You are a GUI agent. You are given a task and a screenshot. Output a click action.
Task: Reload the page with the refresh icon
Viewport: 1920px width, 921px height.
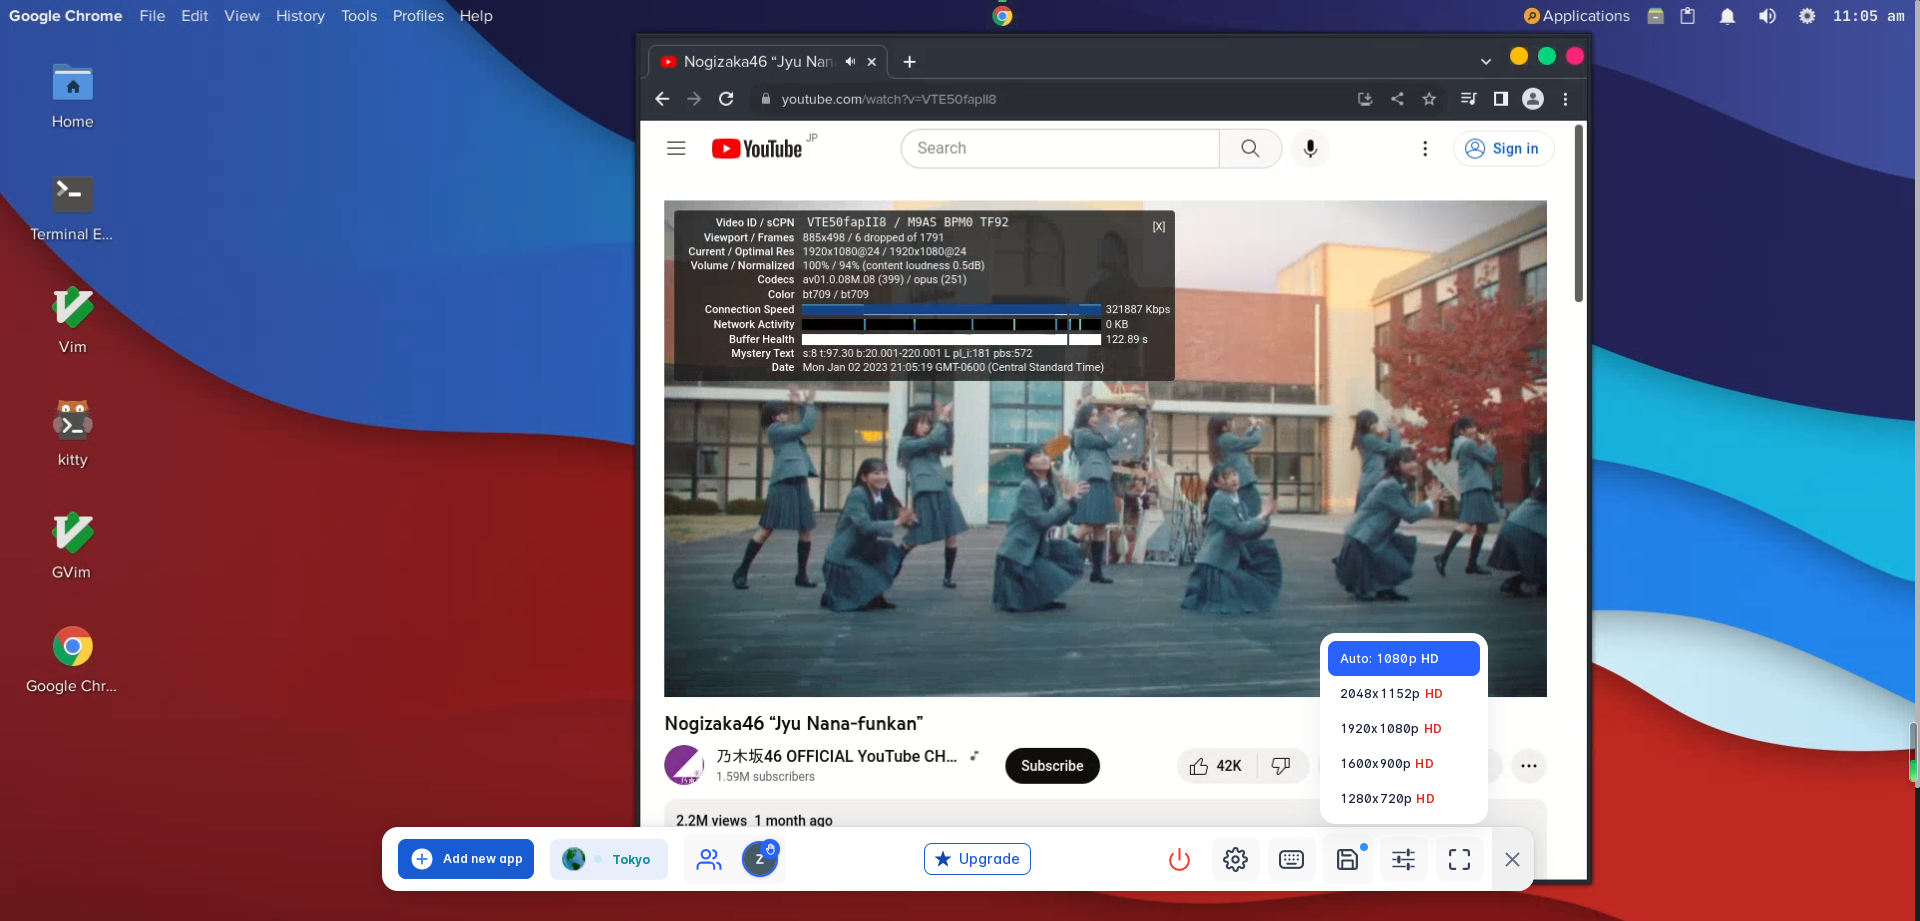click(x=726, y=99)
